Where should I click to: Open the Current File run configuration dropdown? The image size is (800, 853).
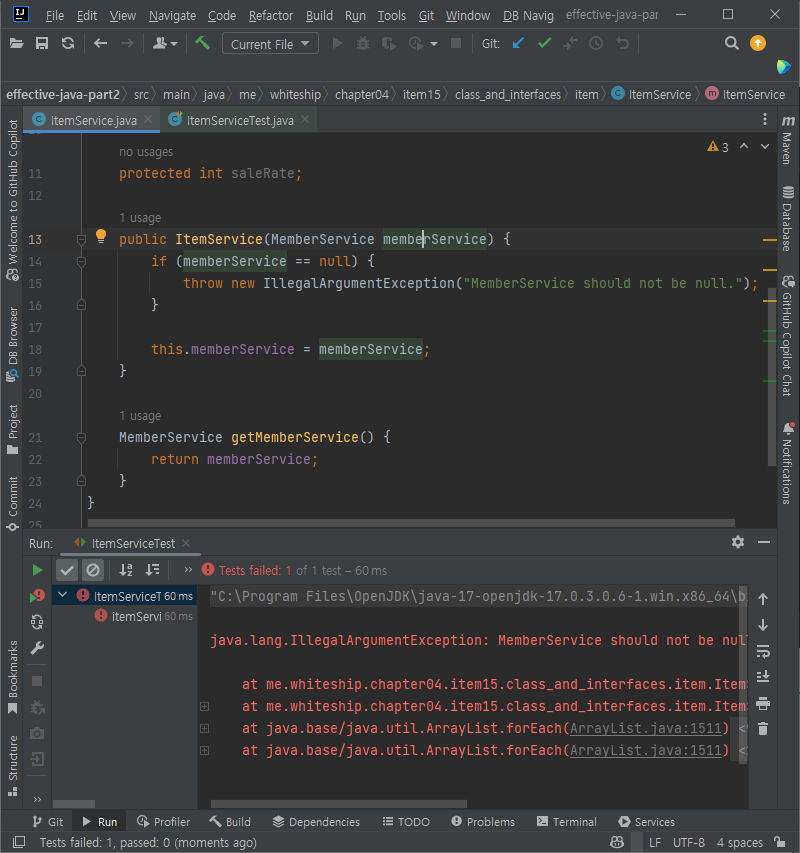(270, 44)
